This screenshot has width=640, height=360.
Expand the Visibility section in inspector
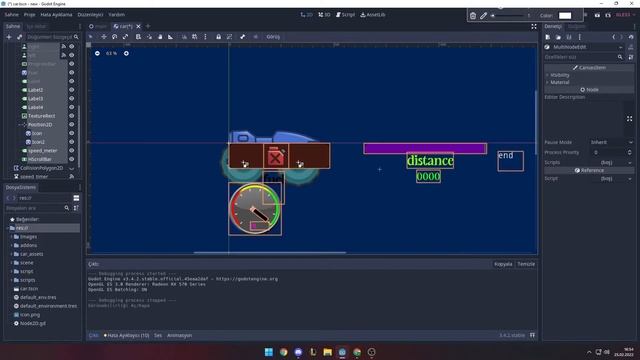tap(547, 75)
